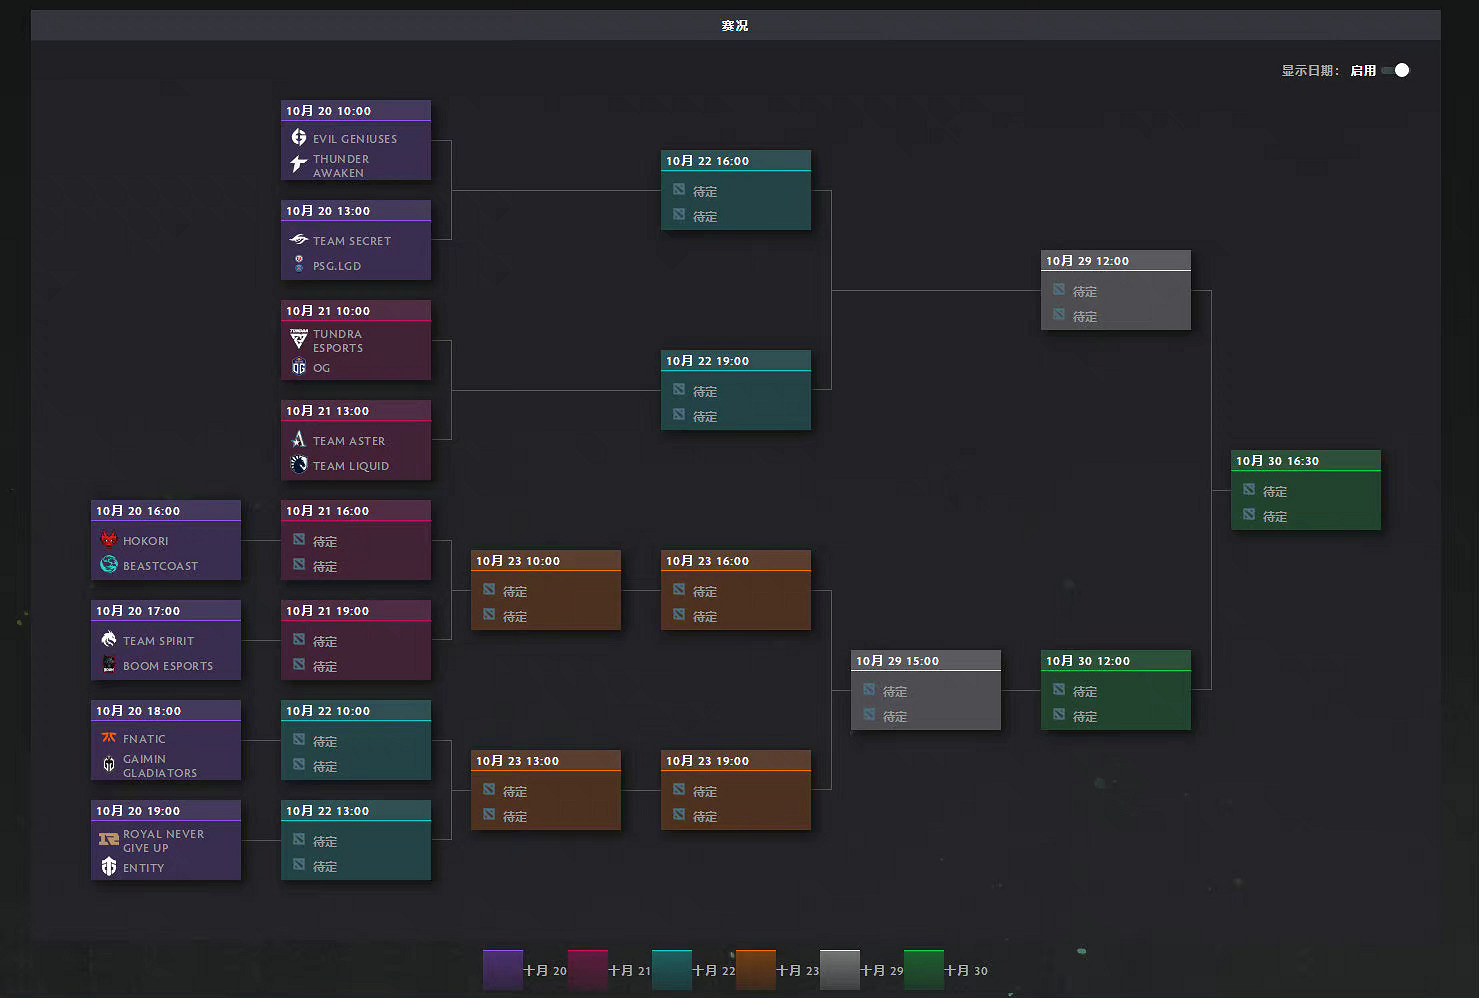Click the orange October 23 legend swatch
The height and width of the screenshot is (998, 1479).
coord(755,970)
